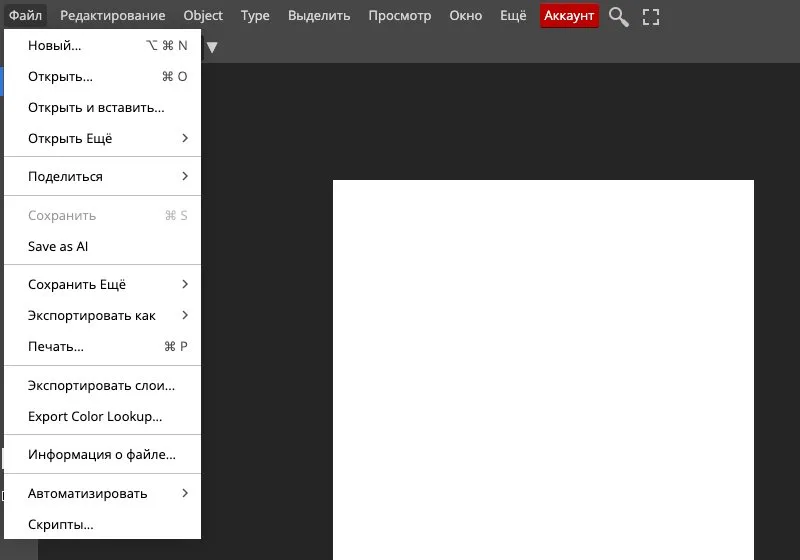Open the Просмотр menu
This screenshot has height=560, width=800.
pos(399,15)
